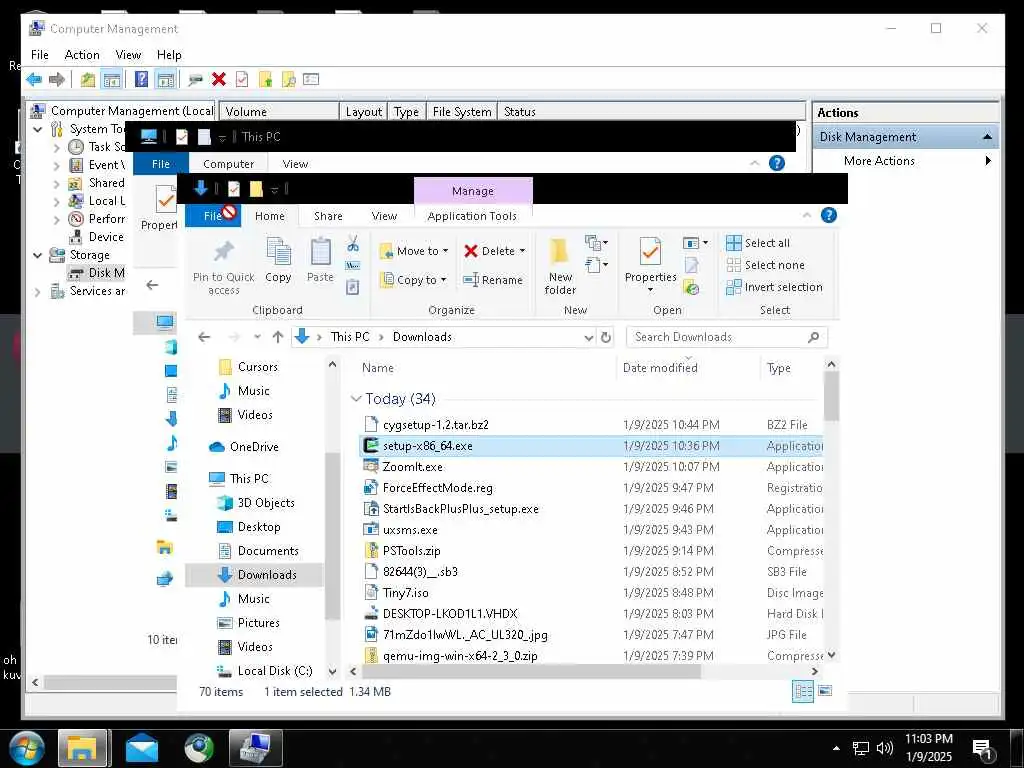Select Local Disk (C:) in navigation pane
Screen dimensions: 1024x768
274,671
